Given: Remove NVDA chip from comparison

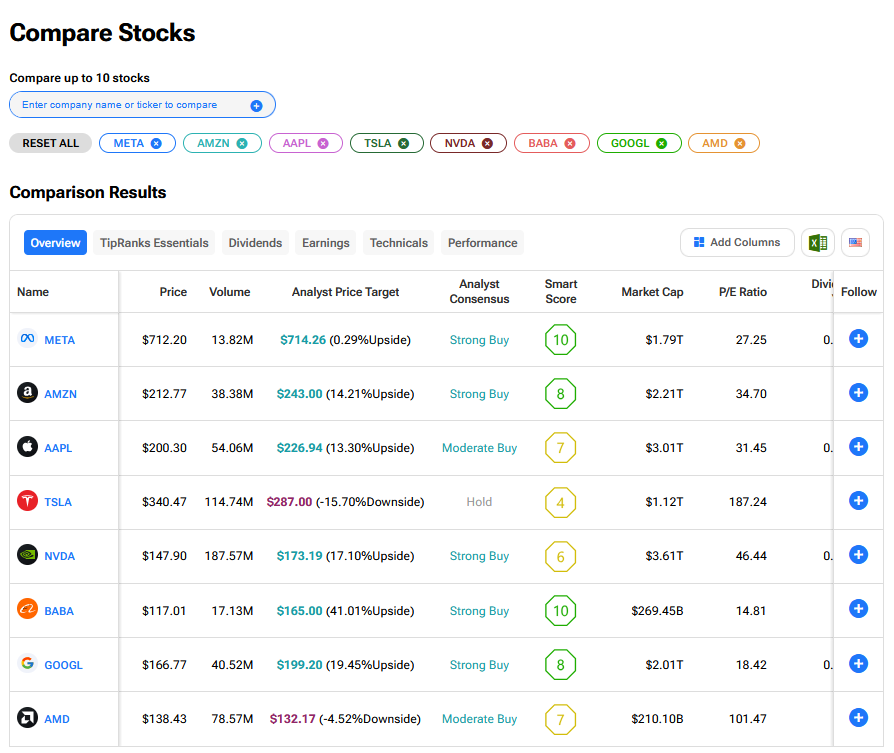Looking at the screenshot, I should (487, 144).
